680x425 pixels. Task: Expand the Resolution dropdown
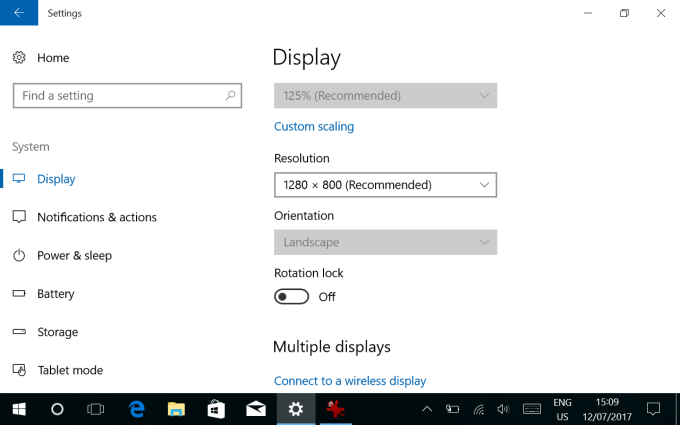(x=385, y=185)
